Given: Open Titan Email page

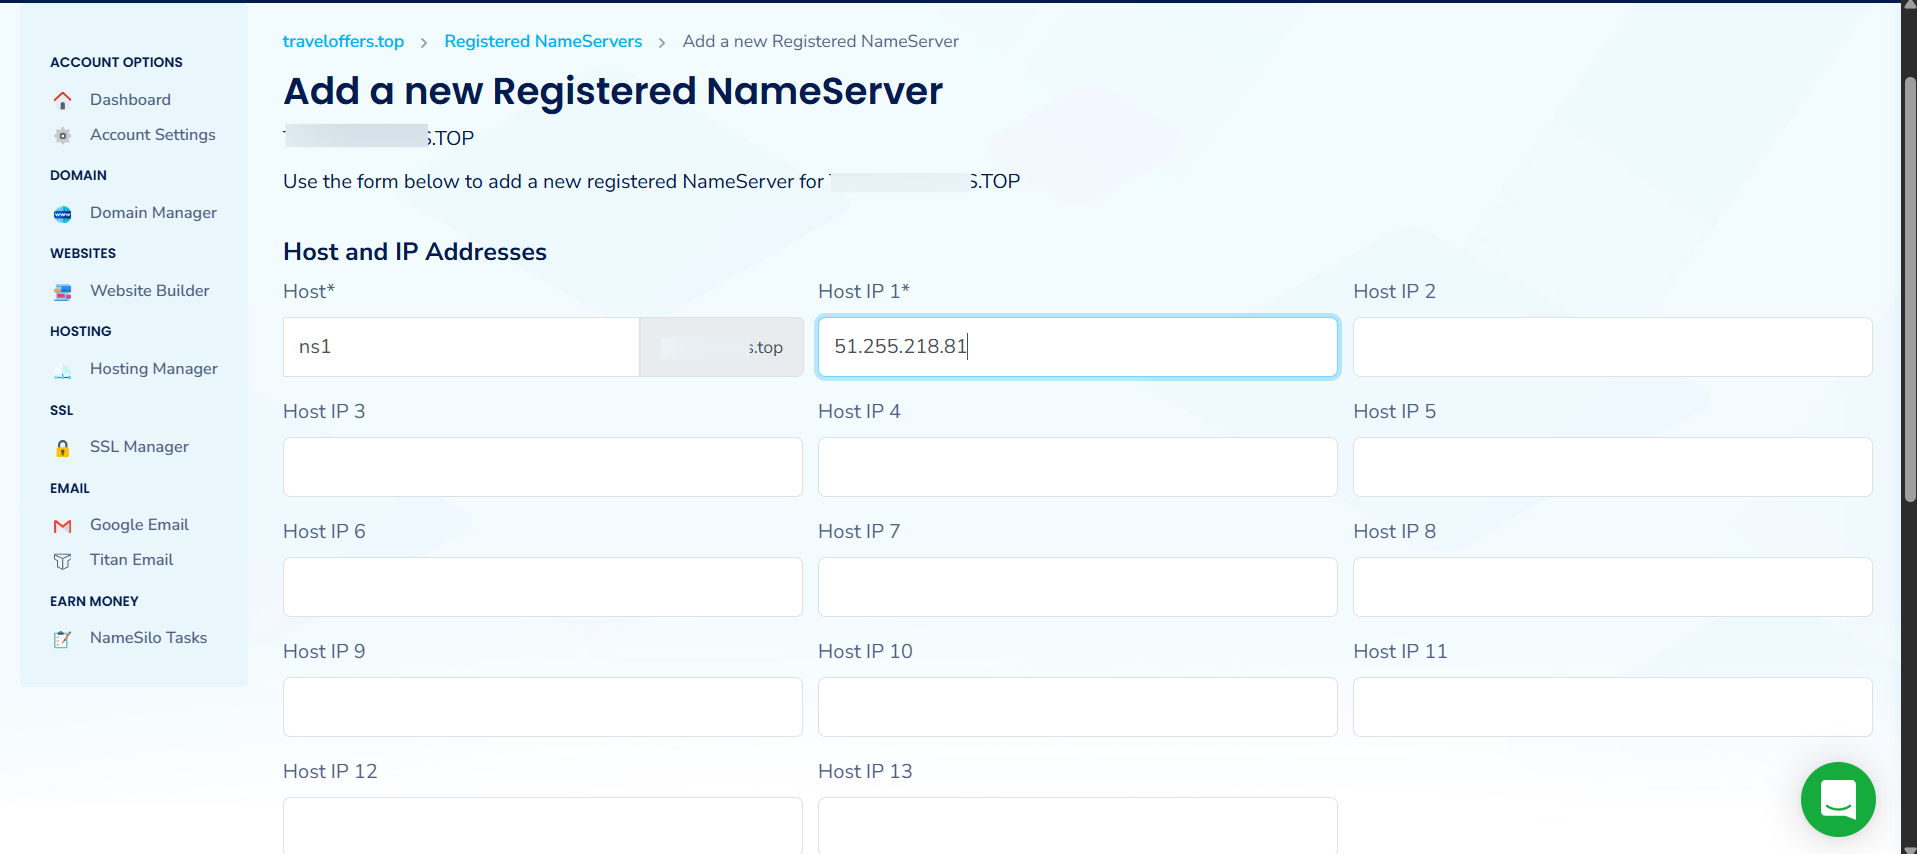Looking at the screenshot, I should pos(131,560).
